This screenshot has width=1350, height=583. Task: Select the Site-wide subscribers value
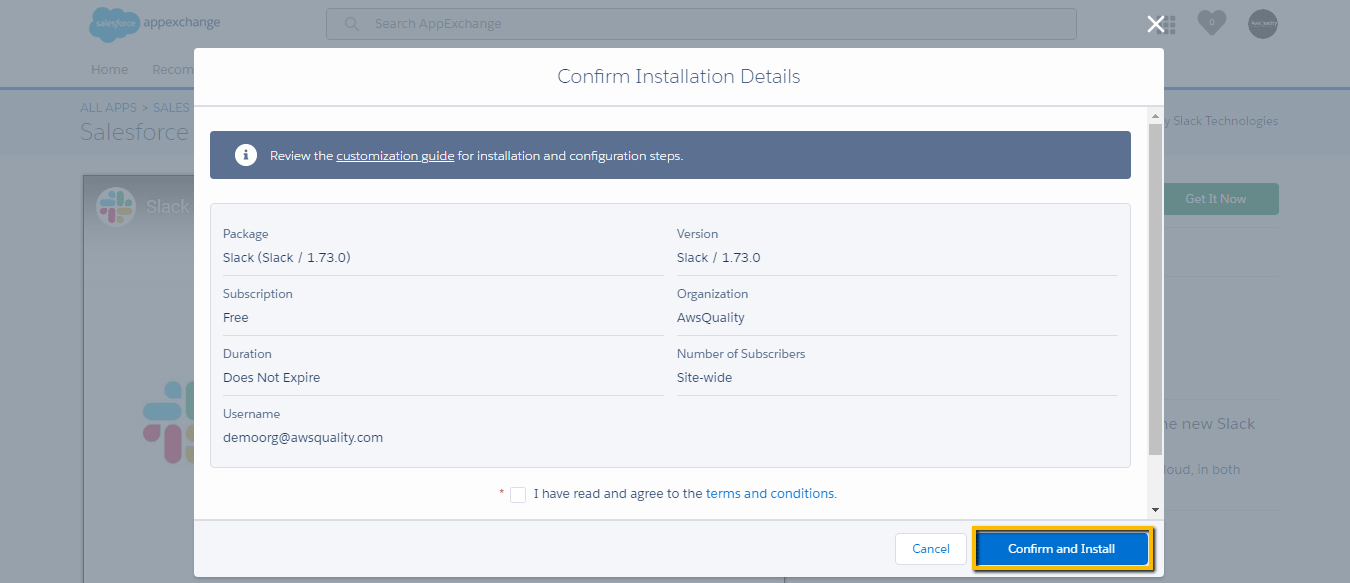pos(705,378)
